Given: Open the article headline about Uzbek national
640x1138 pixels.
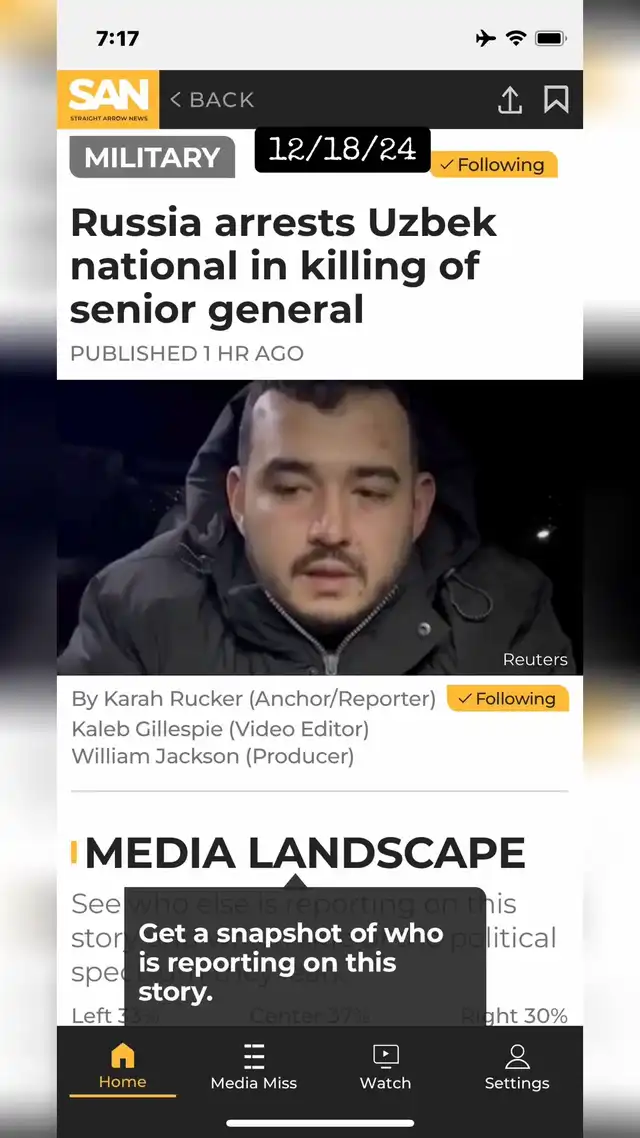Looking at the screenshot, I should pyautogui.click(x=284, y=266).
